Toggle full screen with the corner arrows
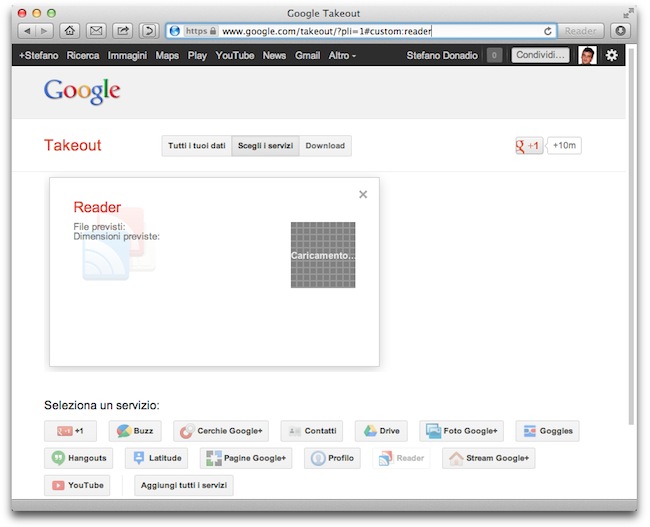 [628, 14]
